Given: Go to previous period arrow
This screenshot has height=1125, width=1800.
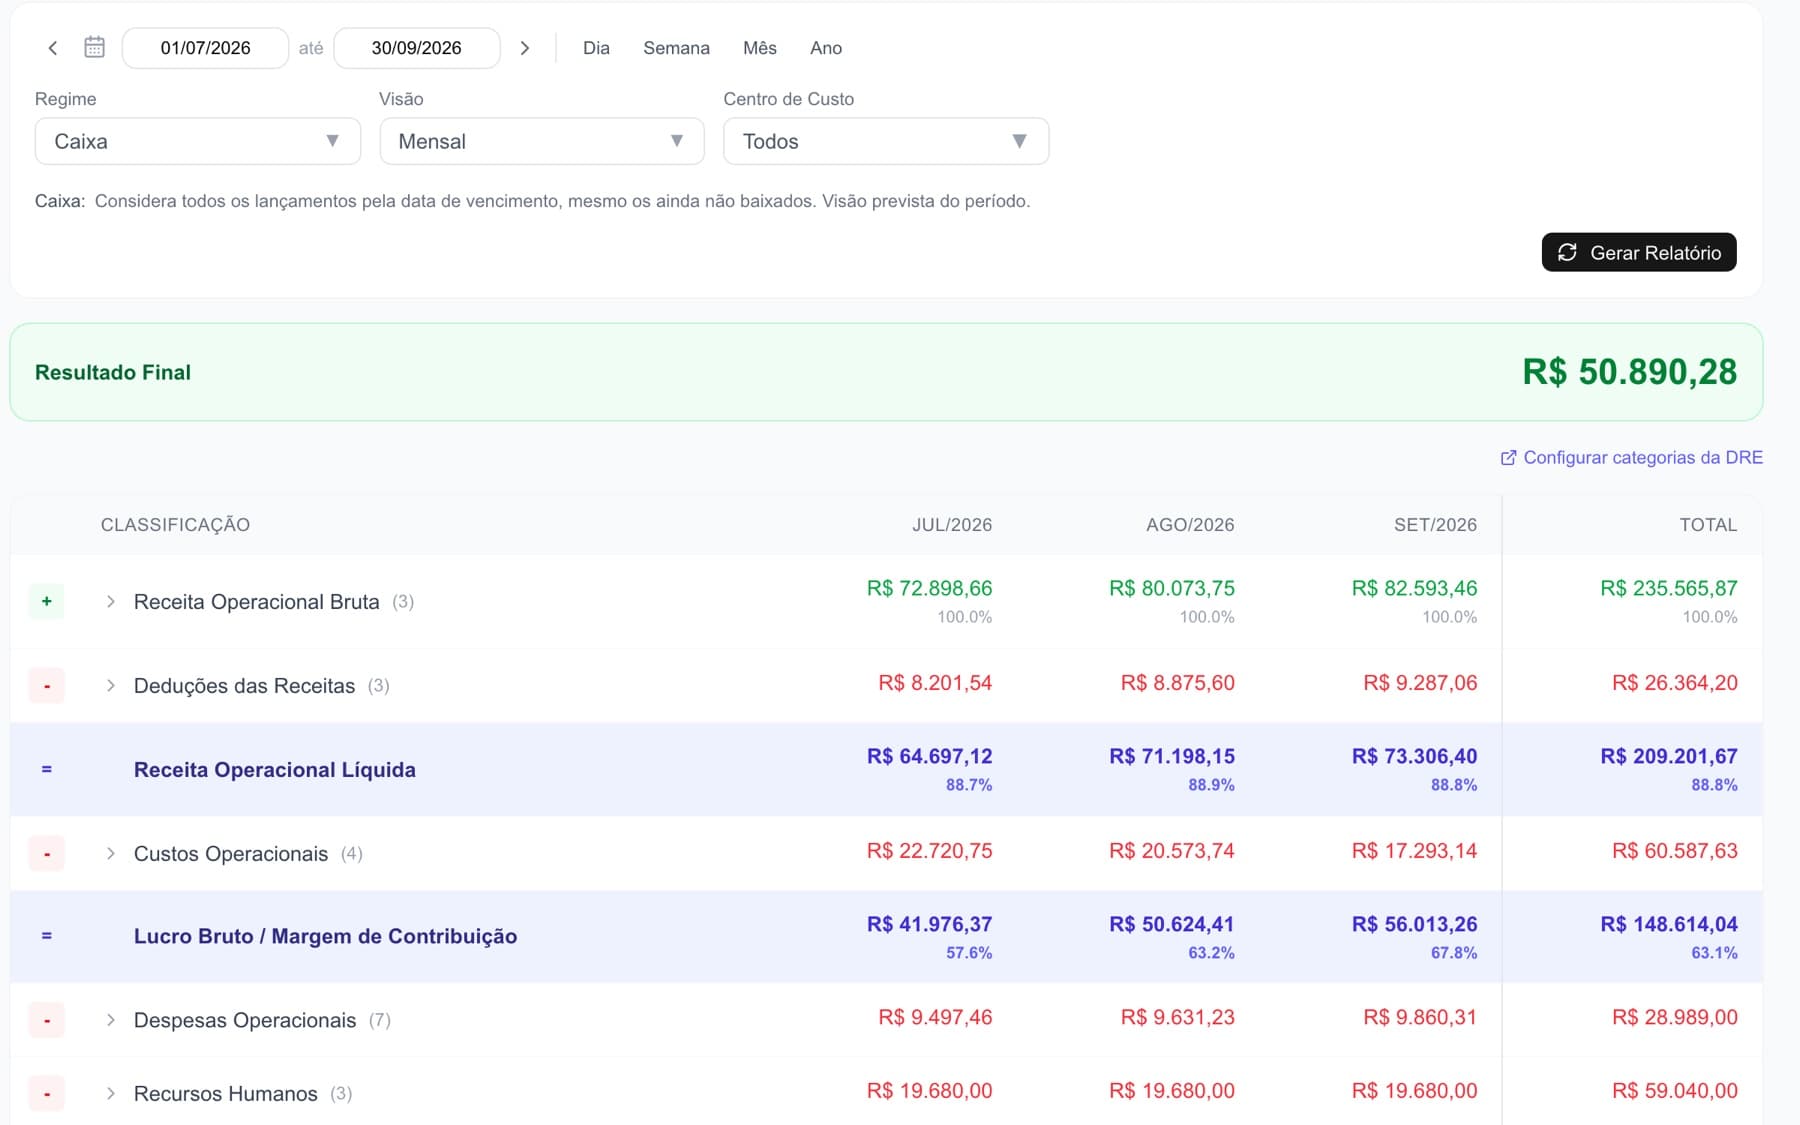Looking at the screenshot, I should click(53, 48).
